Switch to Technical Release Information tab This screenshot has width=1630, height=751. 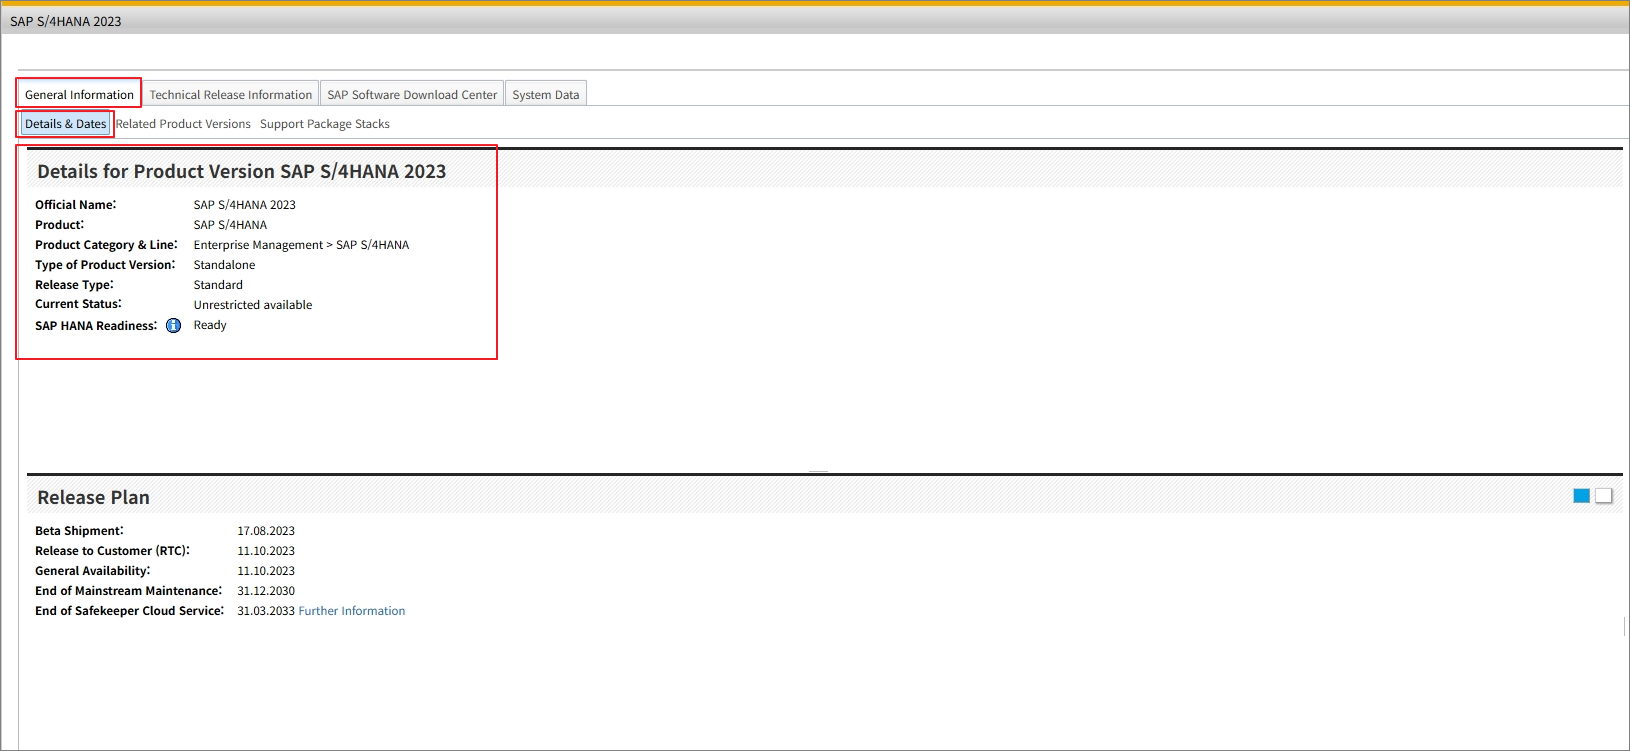coord(231,94)
